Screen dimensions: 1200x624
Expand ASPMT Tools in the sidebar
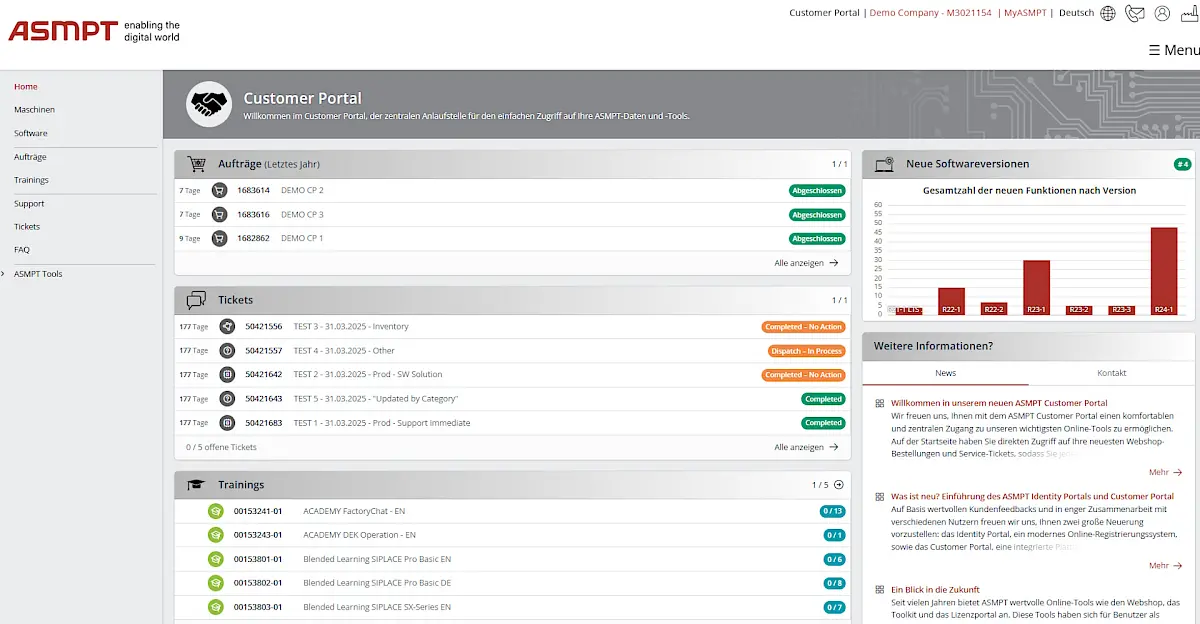(38, 274)
